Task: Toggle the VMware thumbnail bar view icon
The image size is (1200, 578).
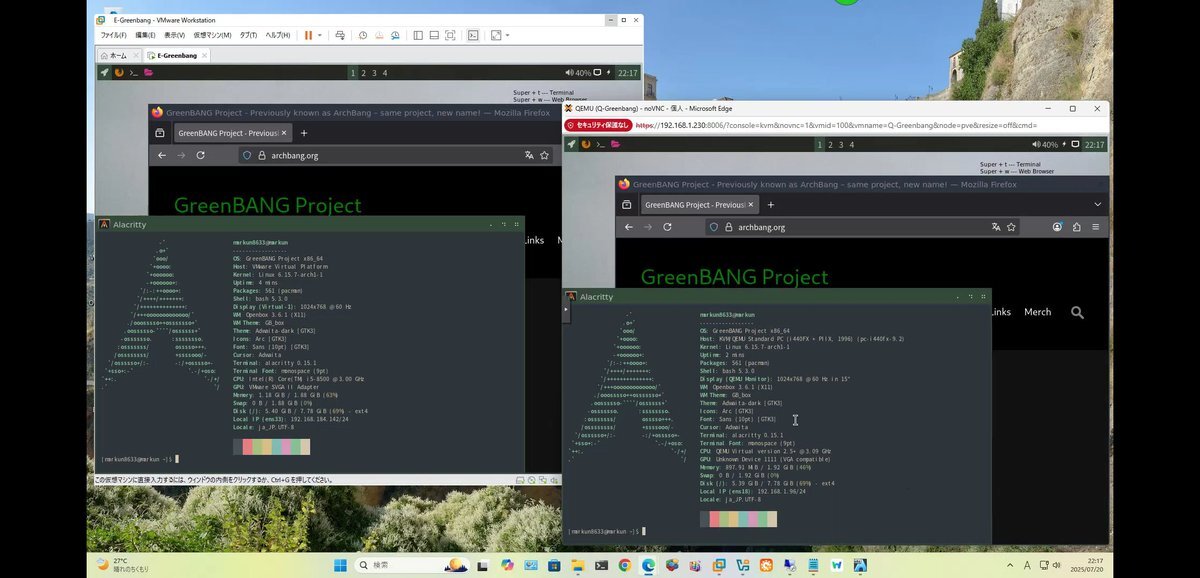Action: click(x=433, y=35)
